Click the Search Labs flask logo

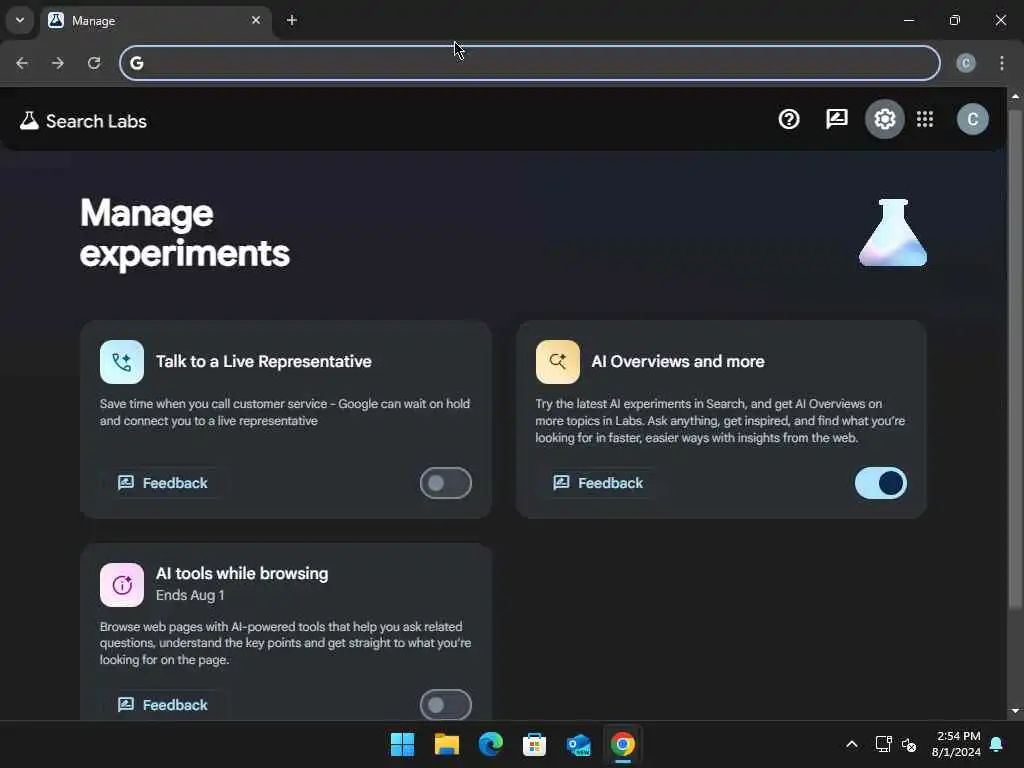tap(29, 121)
